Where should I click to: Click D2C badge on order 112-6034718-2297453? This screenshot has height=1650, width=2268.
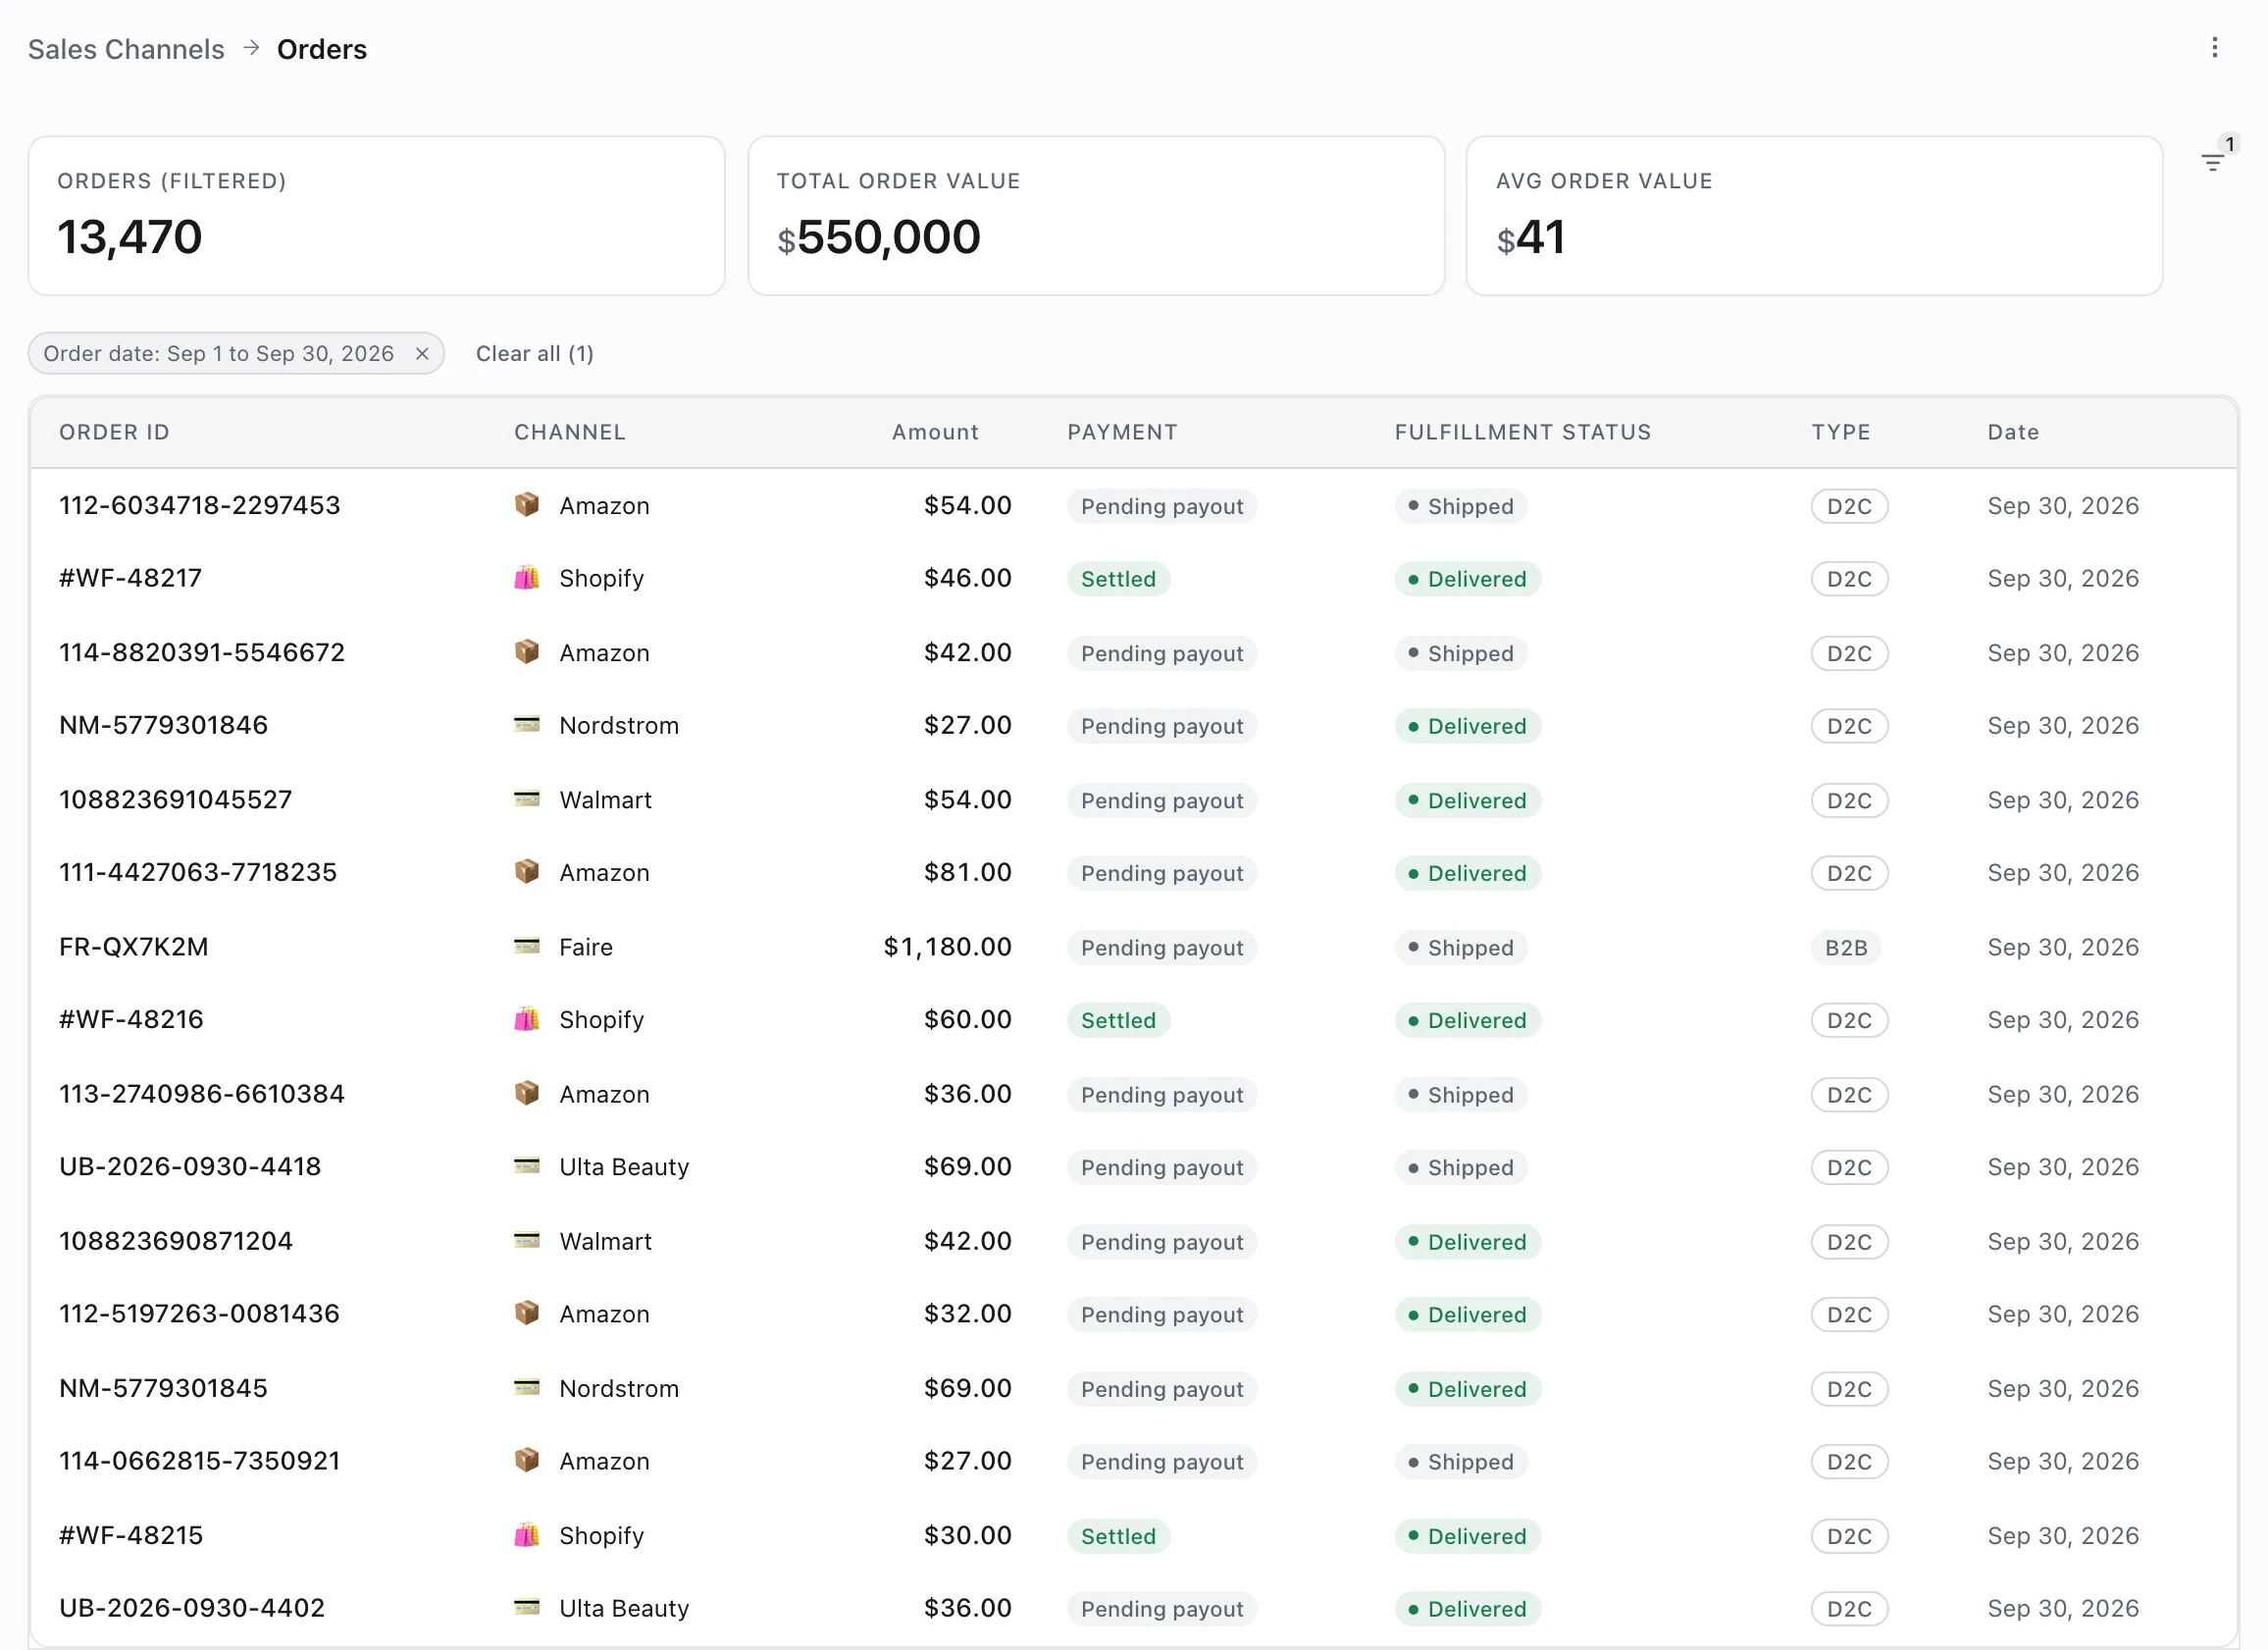(x=1849, y=506)
